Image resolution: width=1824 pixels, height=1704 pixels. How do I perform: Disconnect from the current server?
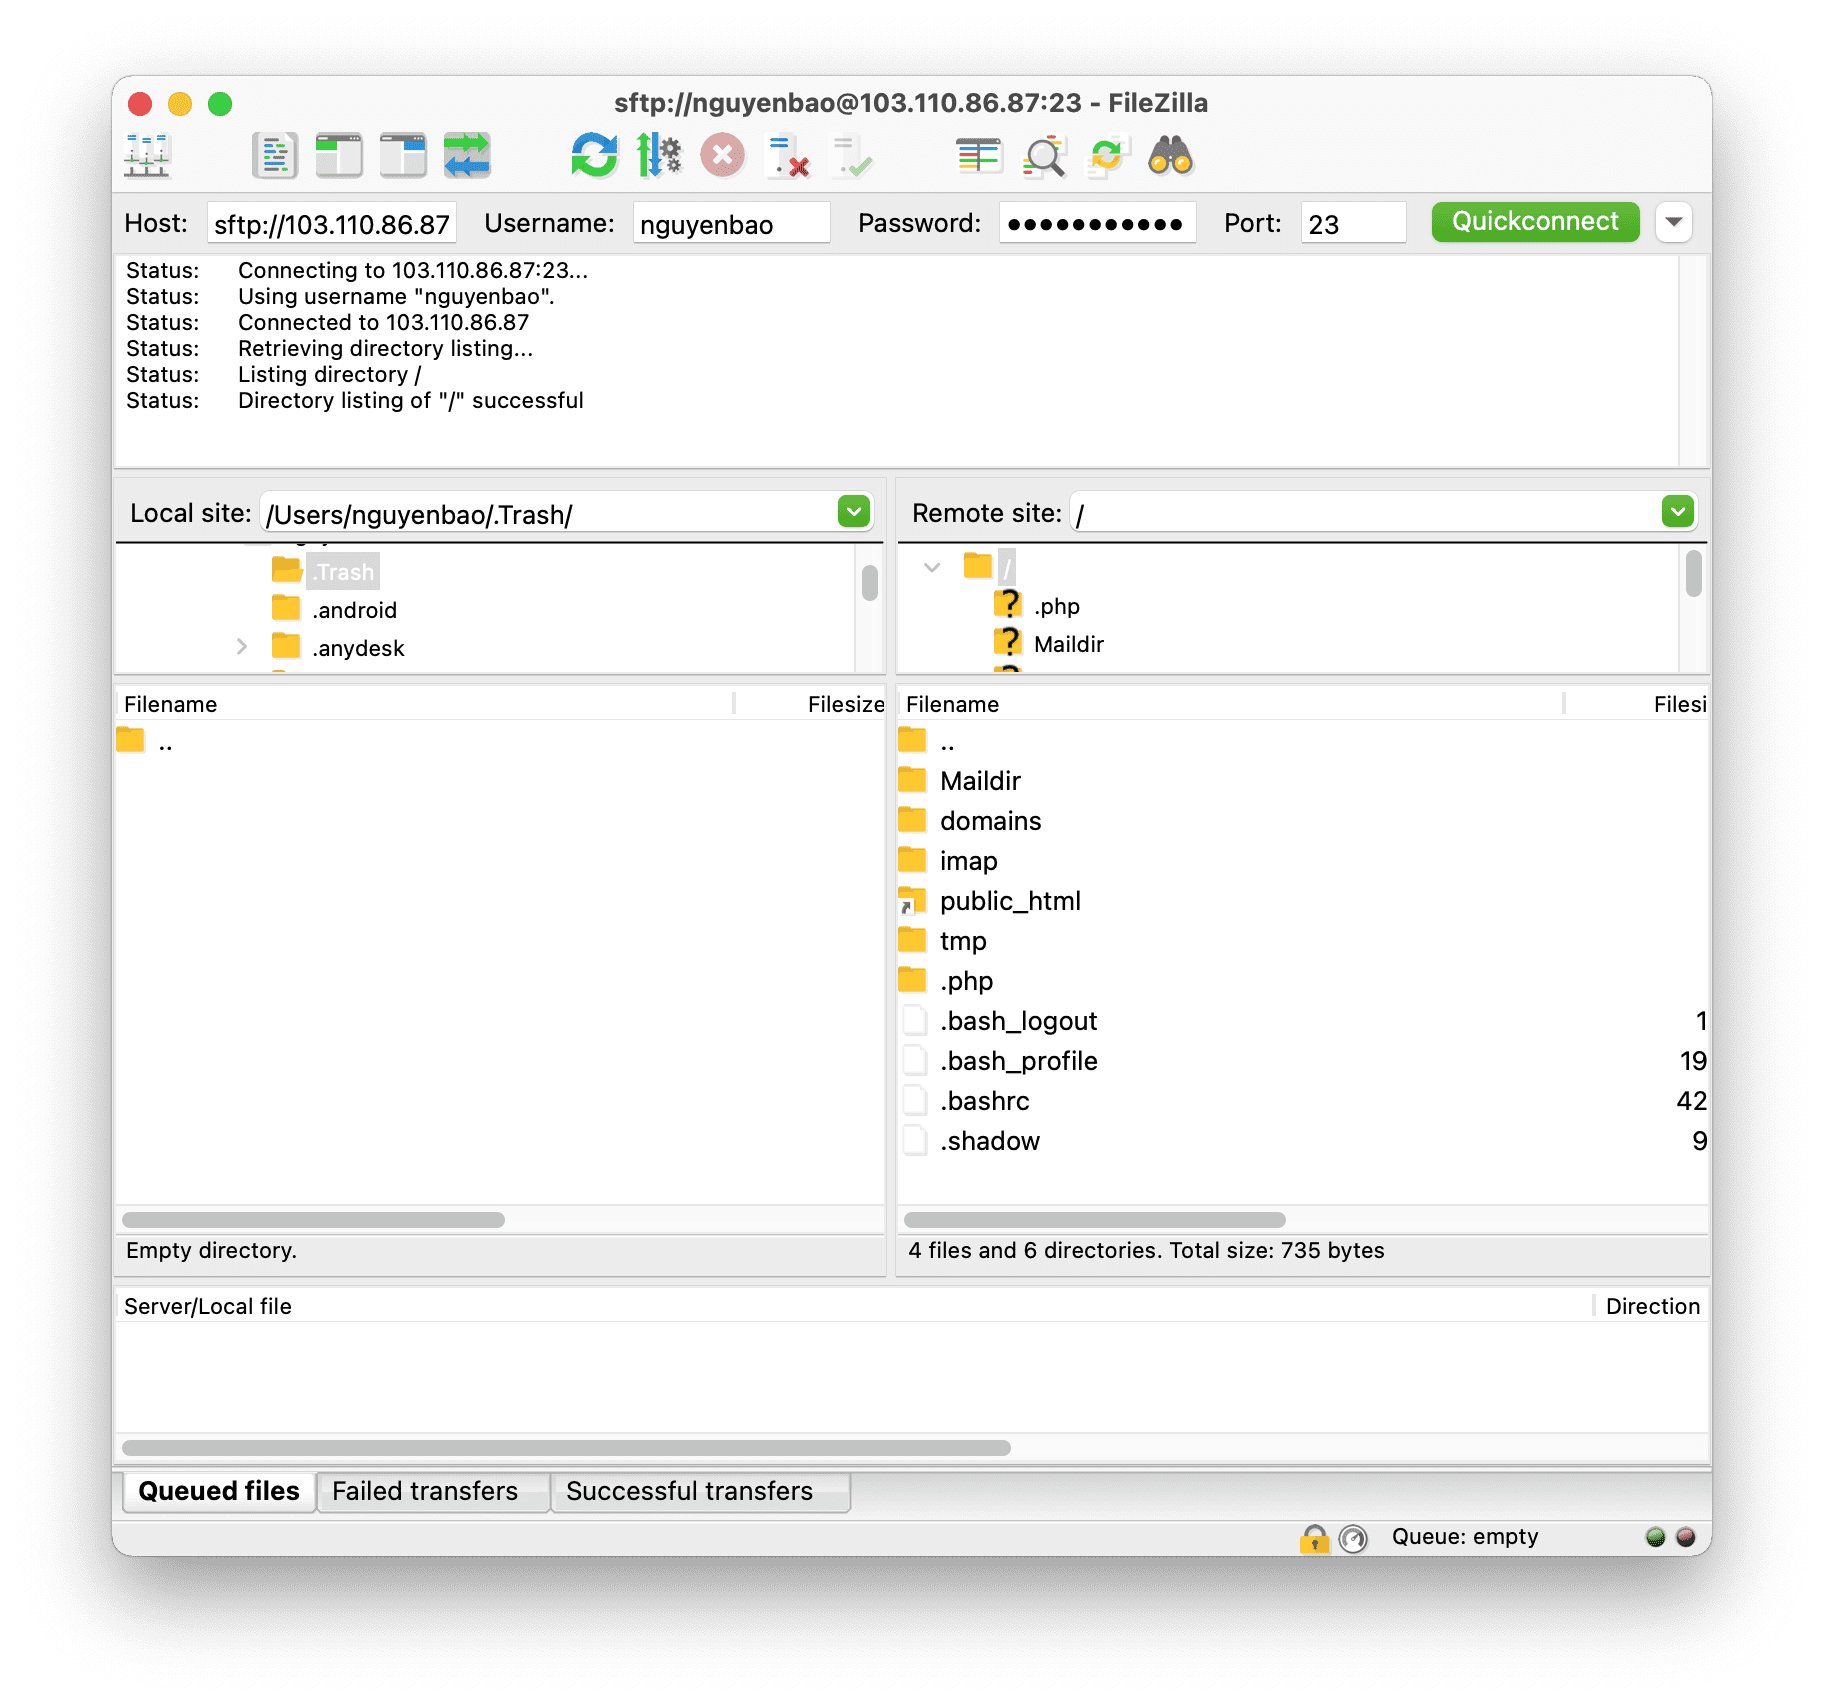[x=788, y=157]
